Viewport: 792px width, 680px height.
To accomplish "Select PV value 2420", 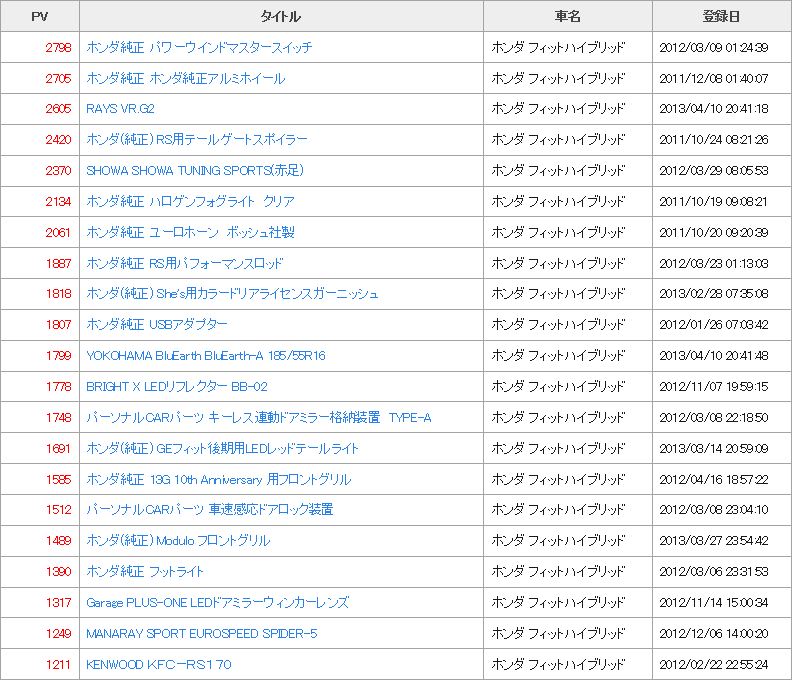I will click(x=58, y=139).
